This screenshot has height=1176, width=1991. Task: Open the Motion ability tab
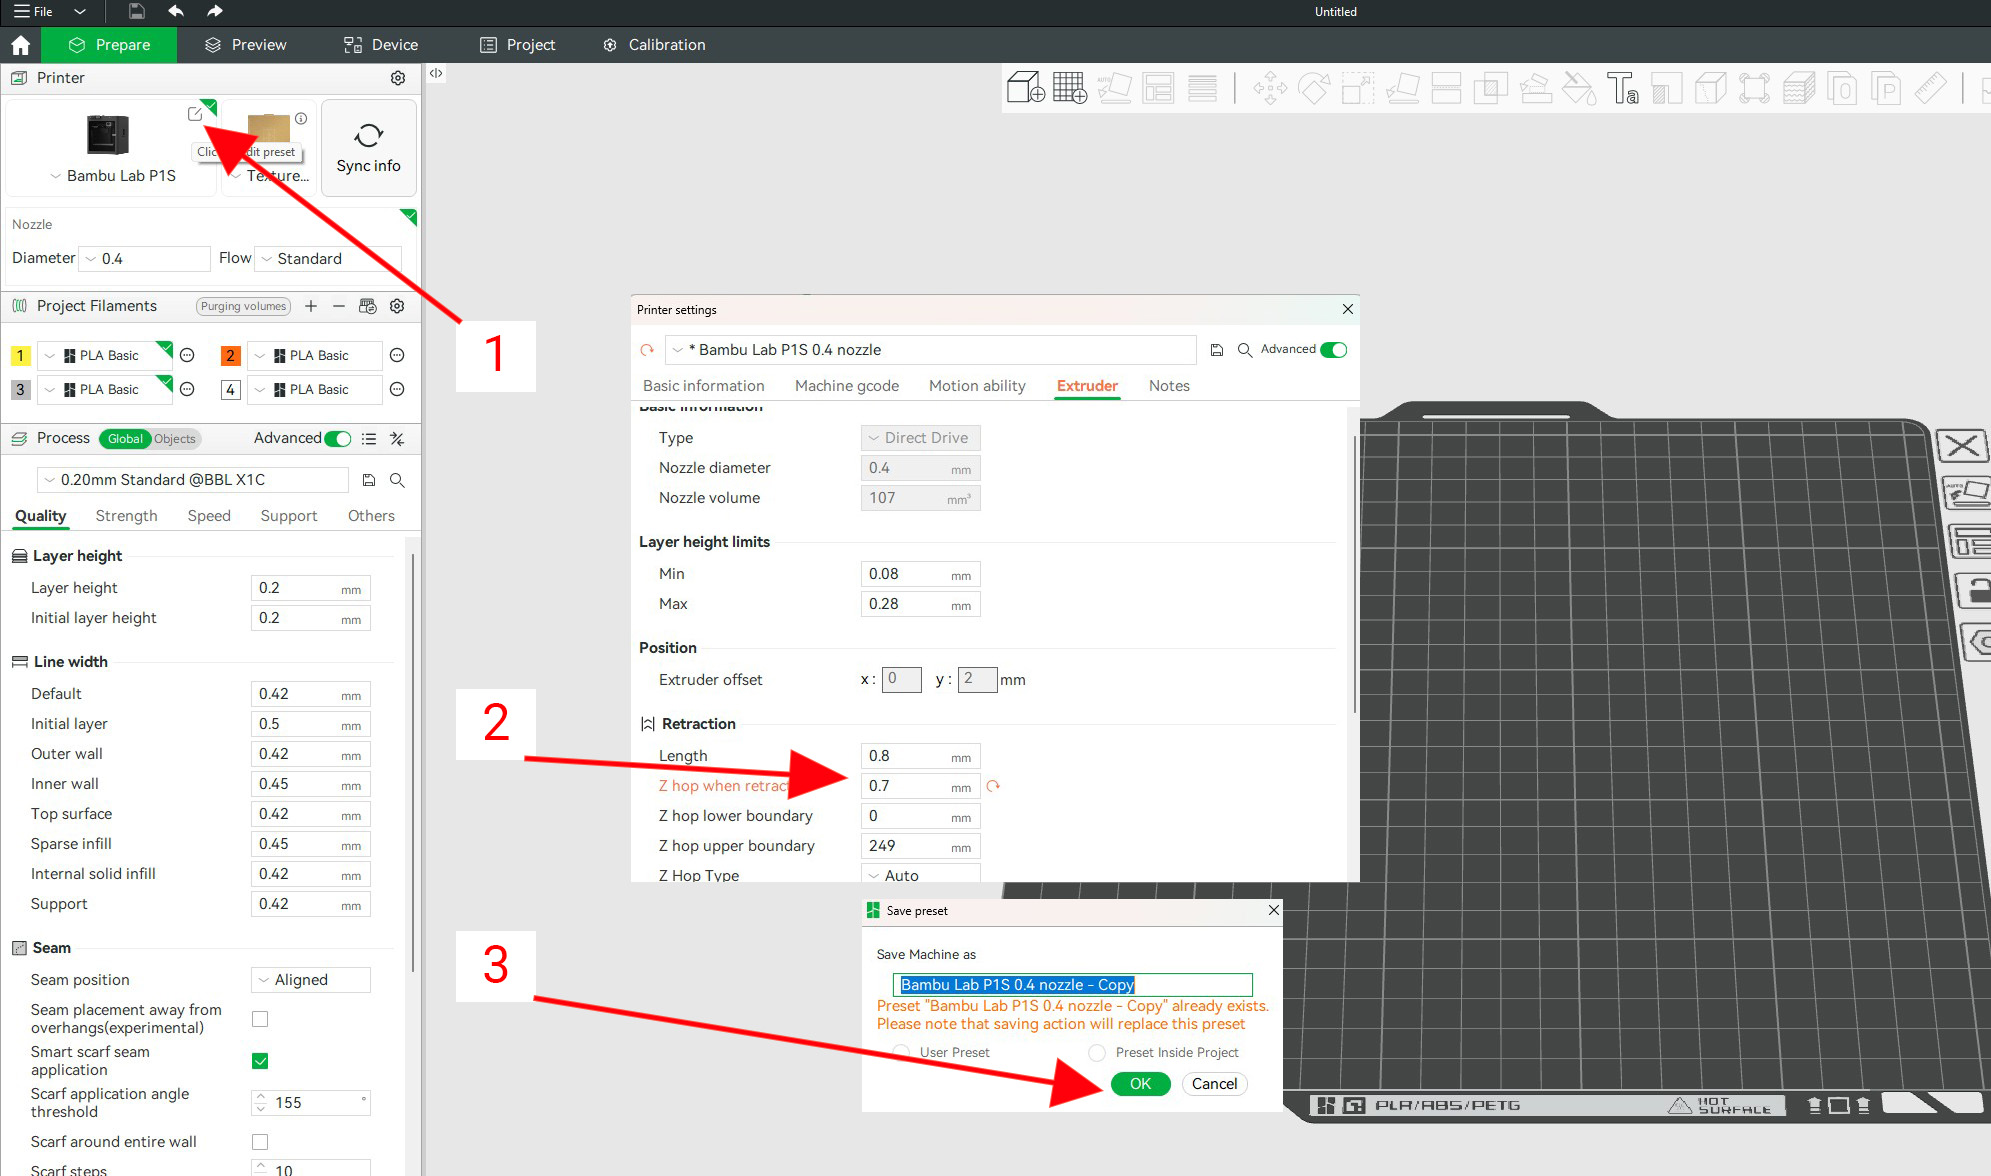977,386
